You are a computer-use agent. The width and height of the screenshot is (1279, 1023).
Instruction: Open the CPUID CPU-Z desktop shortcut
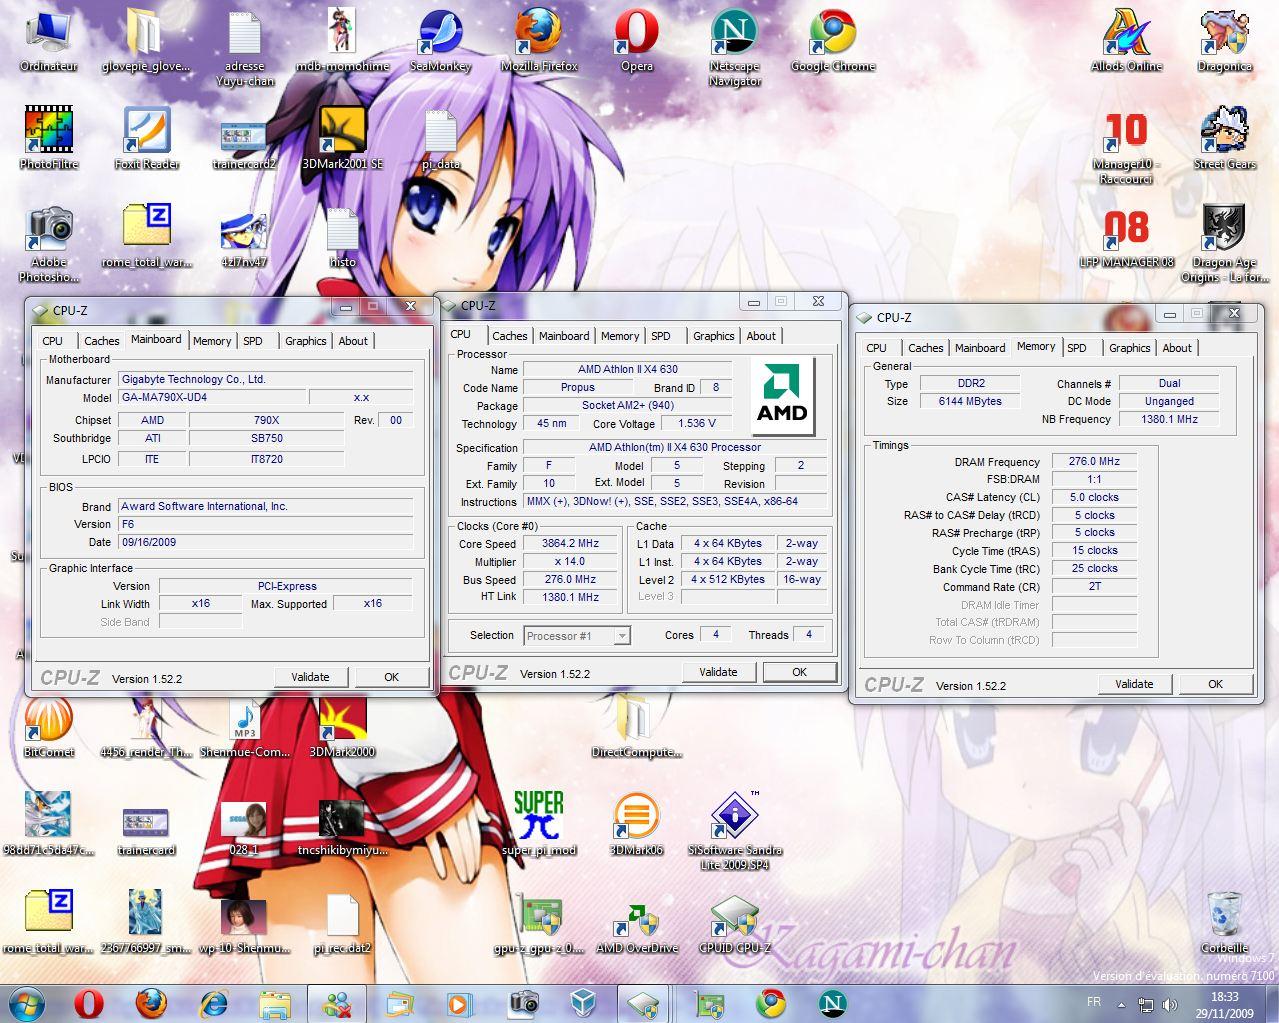[x=734, y=923]
